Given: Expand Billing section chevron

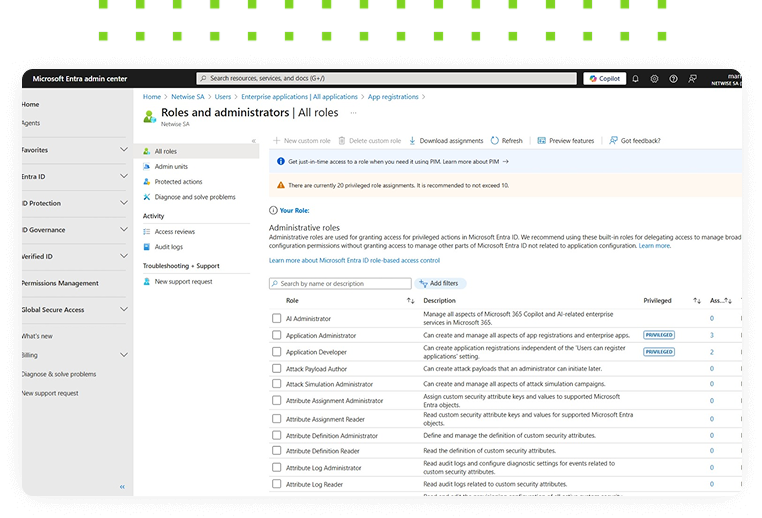Looking at the screenshot, I should coord(124,355).
